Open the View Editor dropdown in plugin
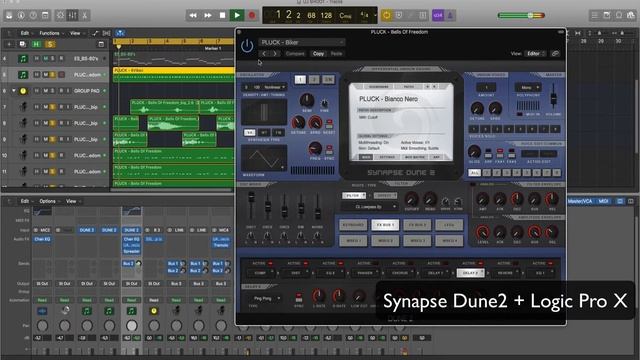640x360 pixels. (535, 53)
